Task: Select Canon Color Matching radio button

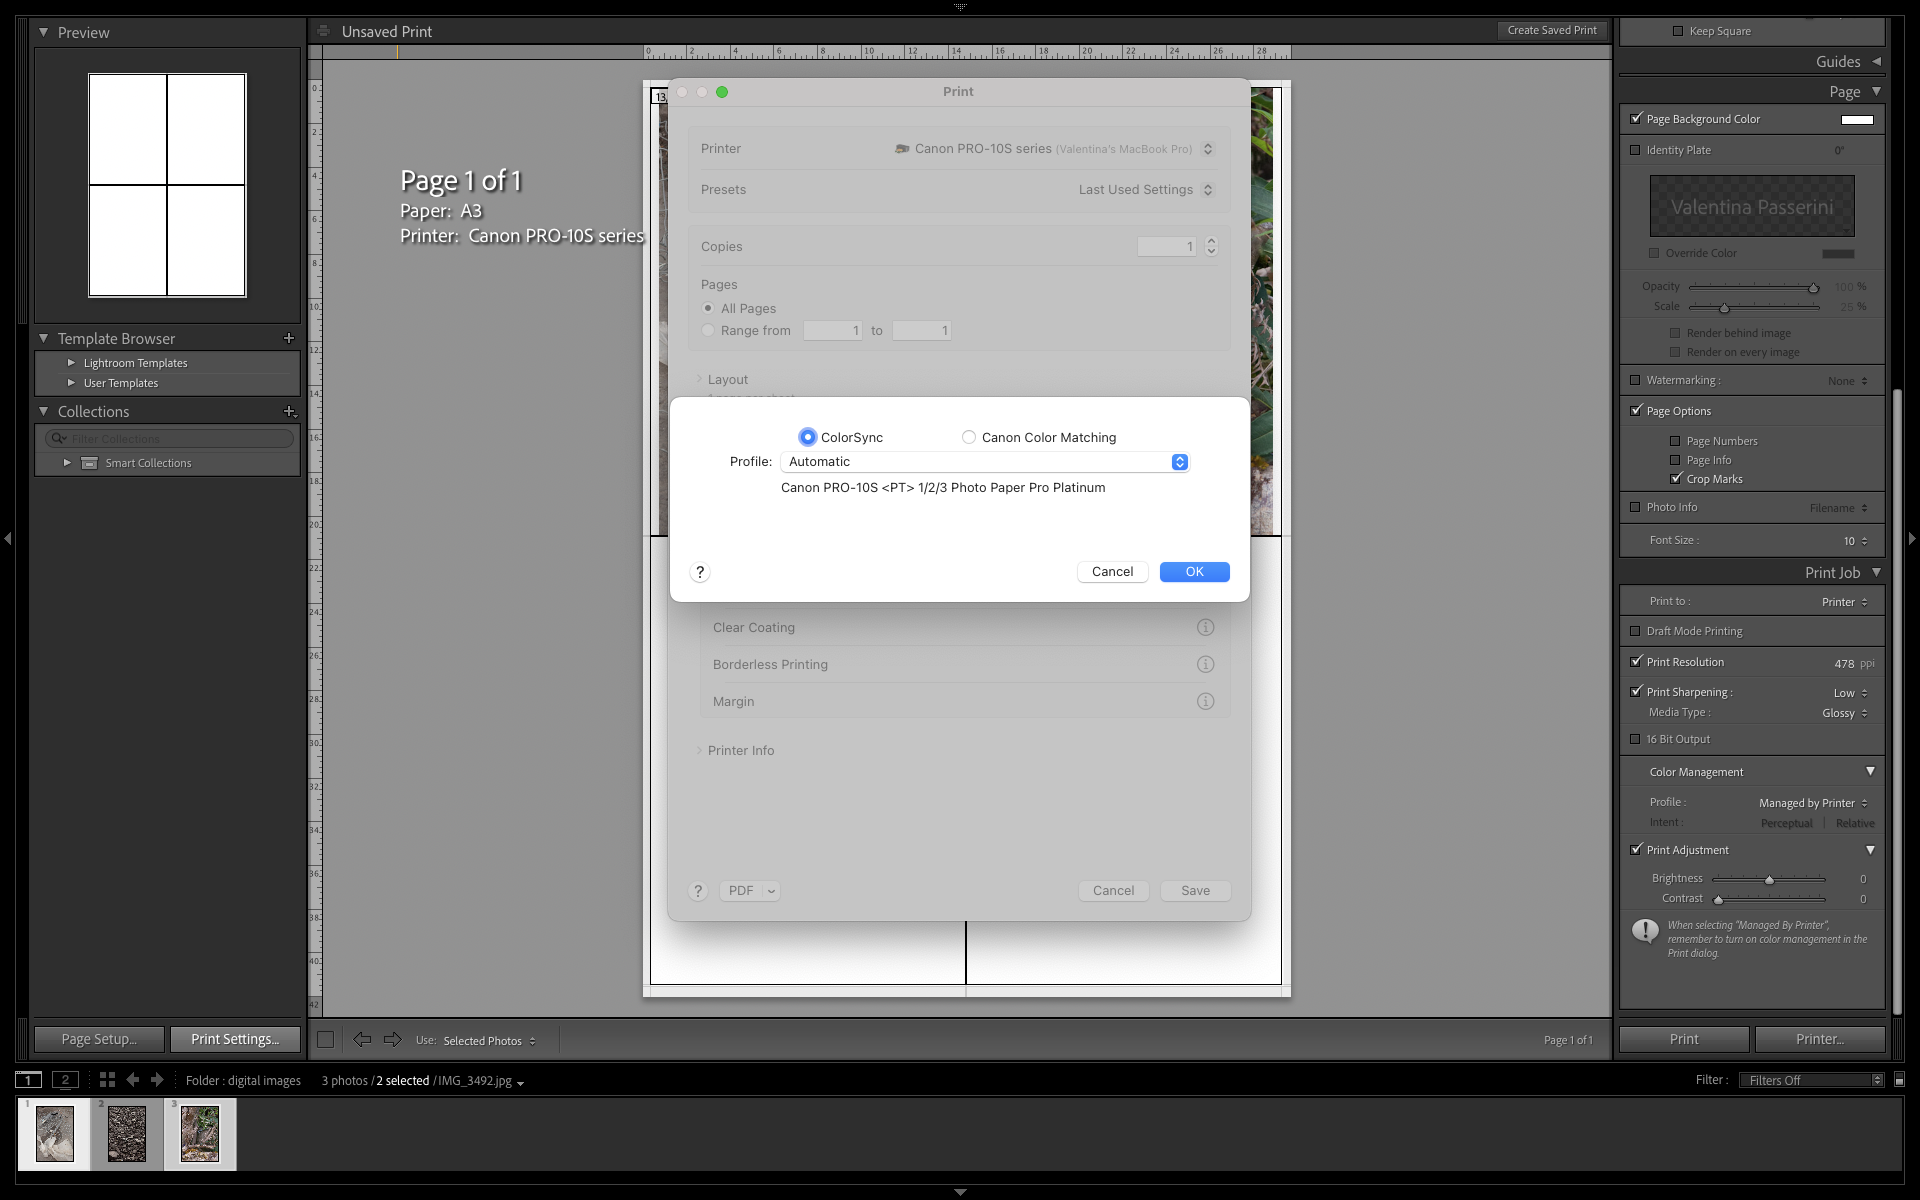Action: click(x=969, y=437)
